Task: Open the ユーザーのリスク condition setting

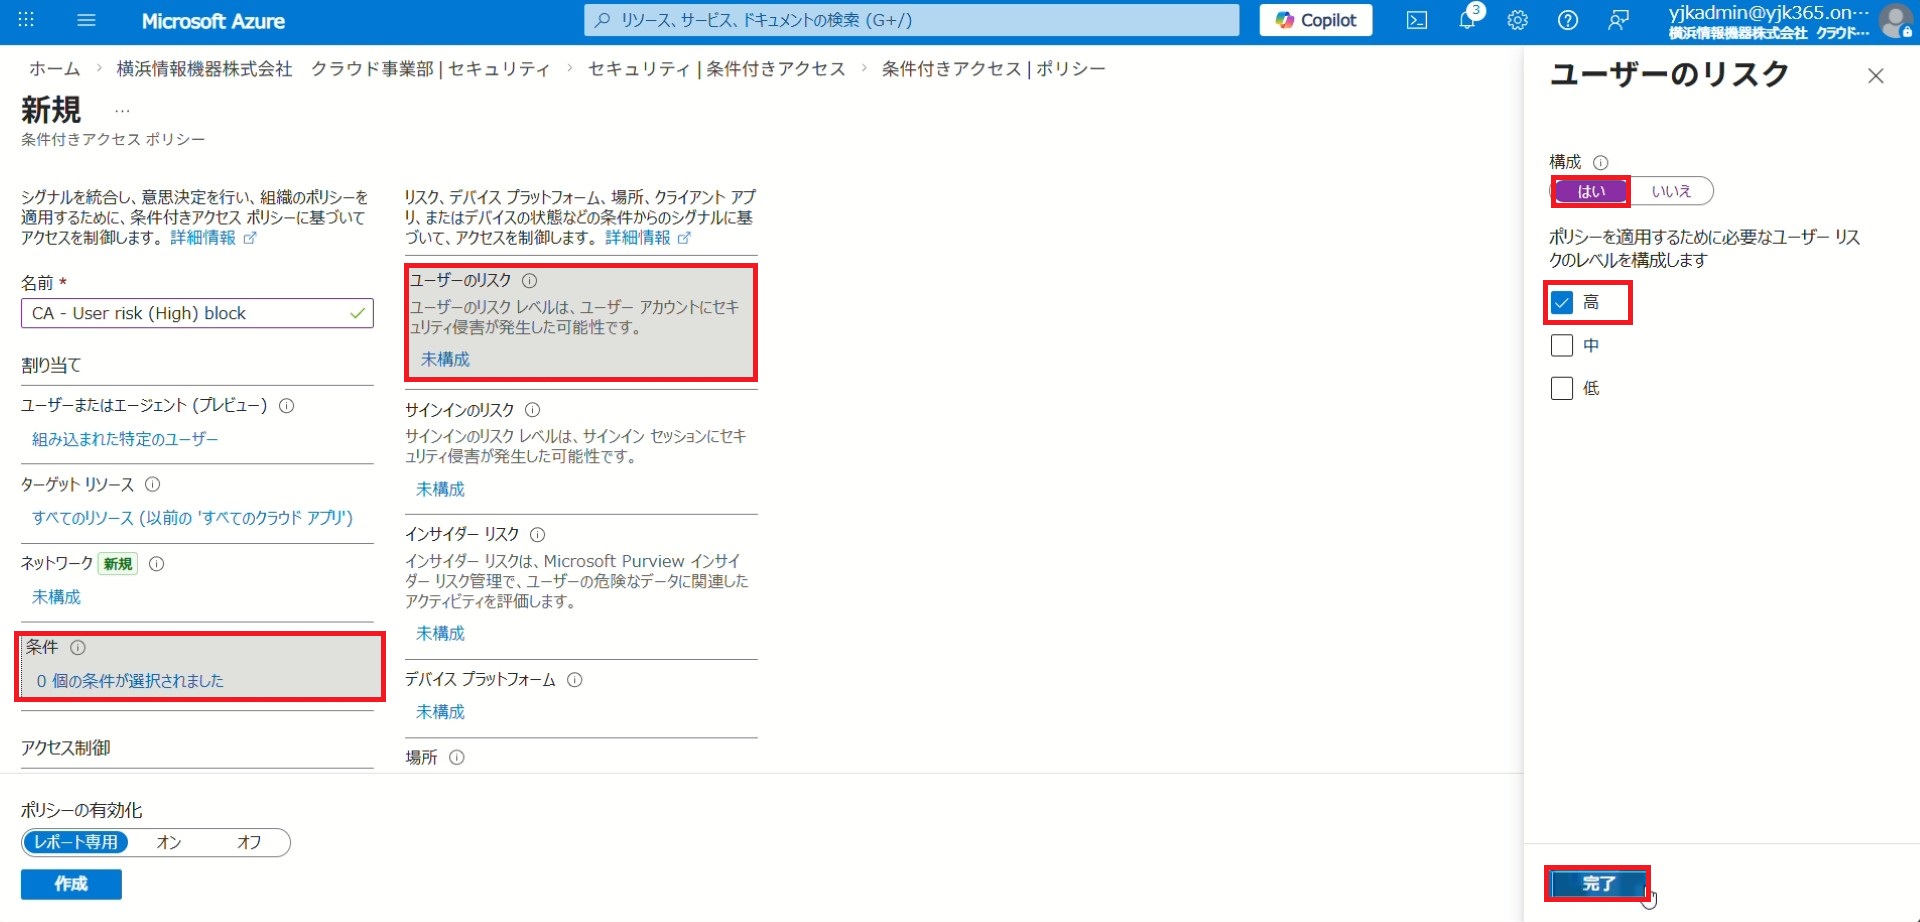Action: (x=580, y=322)
